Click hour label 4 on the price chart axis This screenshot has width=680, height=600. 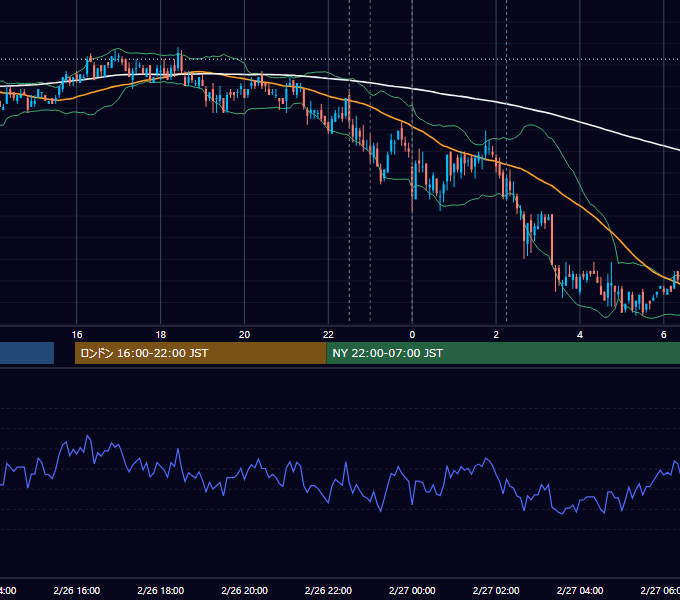click(580, 334)
